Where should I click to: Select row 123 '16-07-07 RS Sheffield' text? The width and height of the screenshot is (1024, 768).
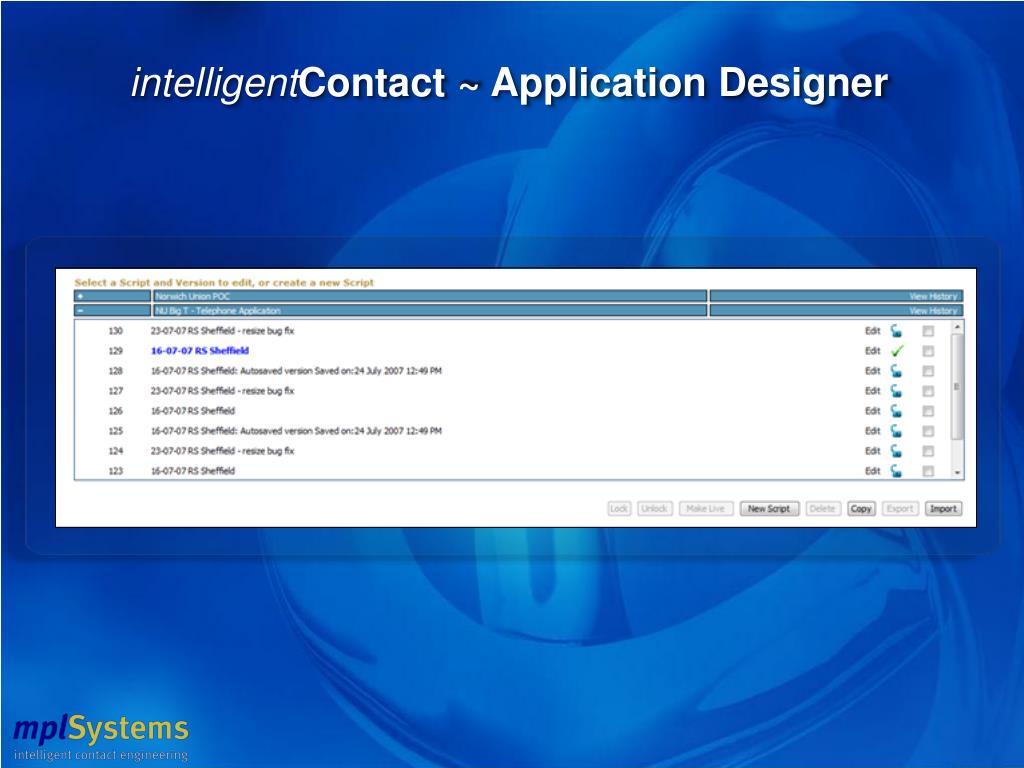193,471
